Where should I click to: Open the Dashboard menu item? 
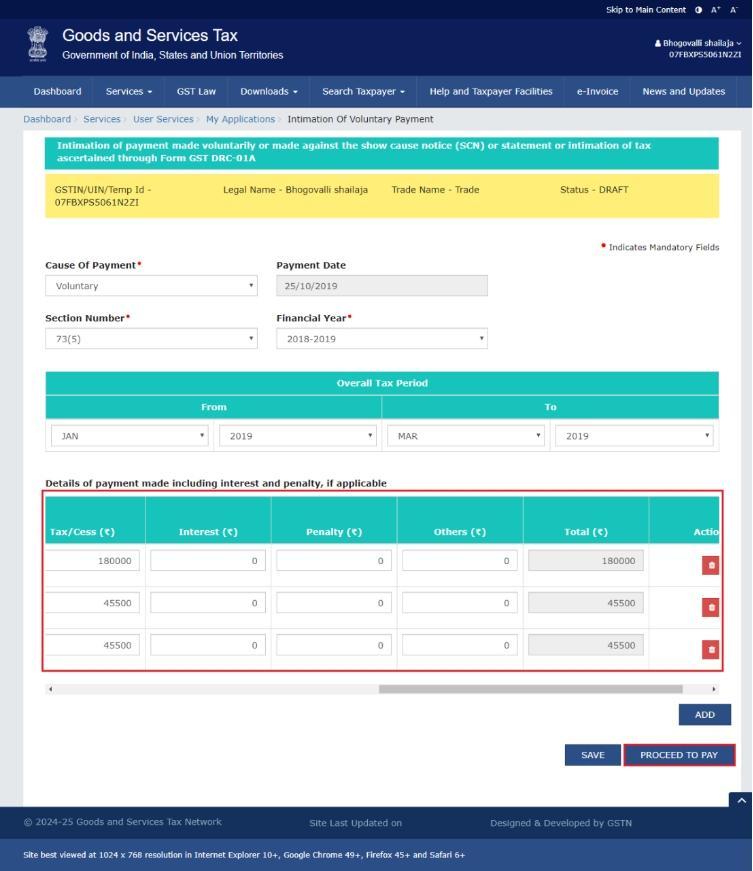[57, 92]
